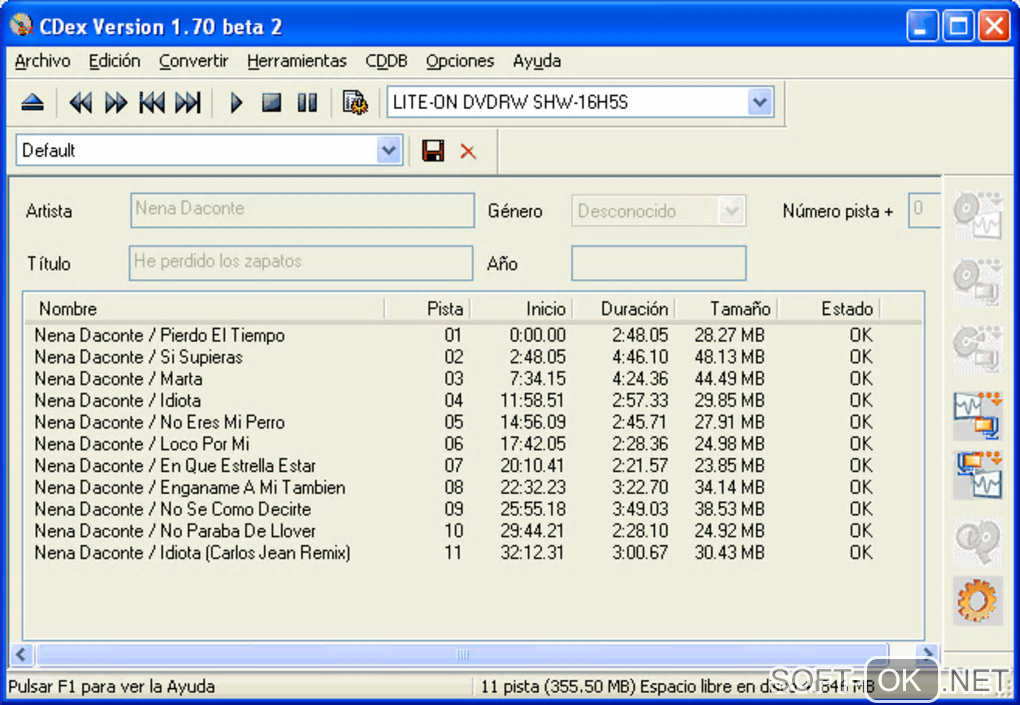The width and height of the screenshot is (1020, 705).
Task: Click the extract CD tracks to compressed audio icon
Action: tap(978, 282)
